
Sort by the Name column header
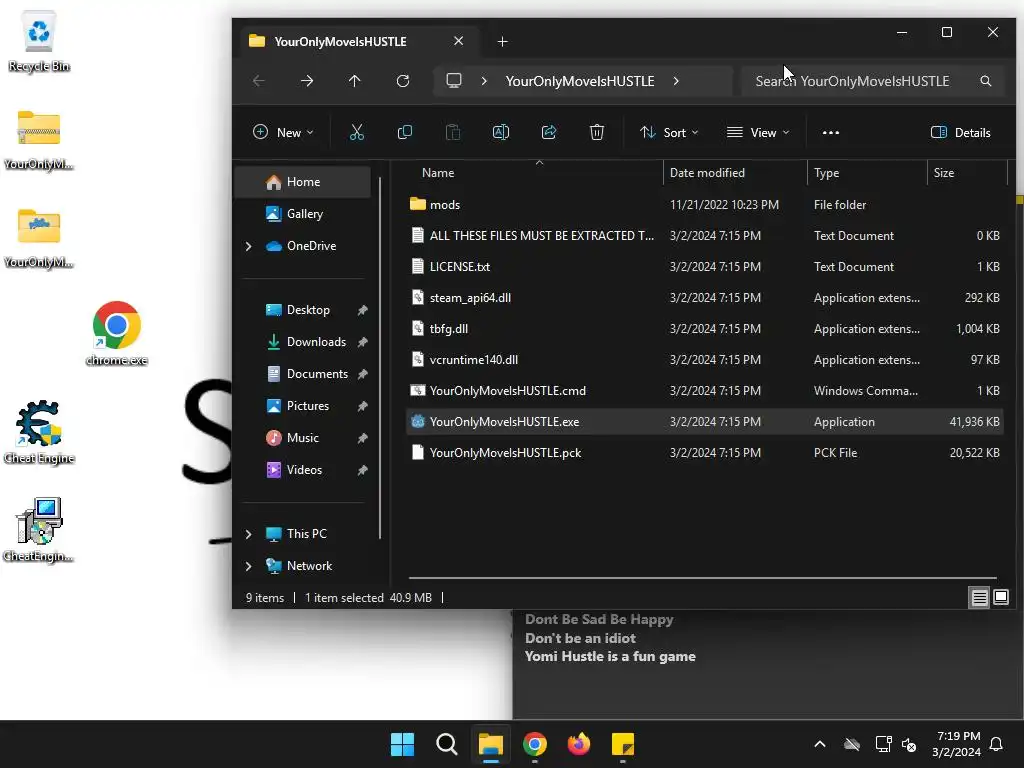pyautogui.click(x=535, y=173)
